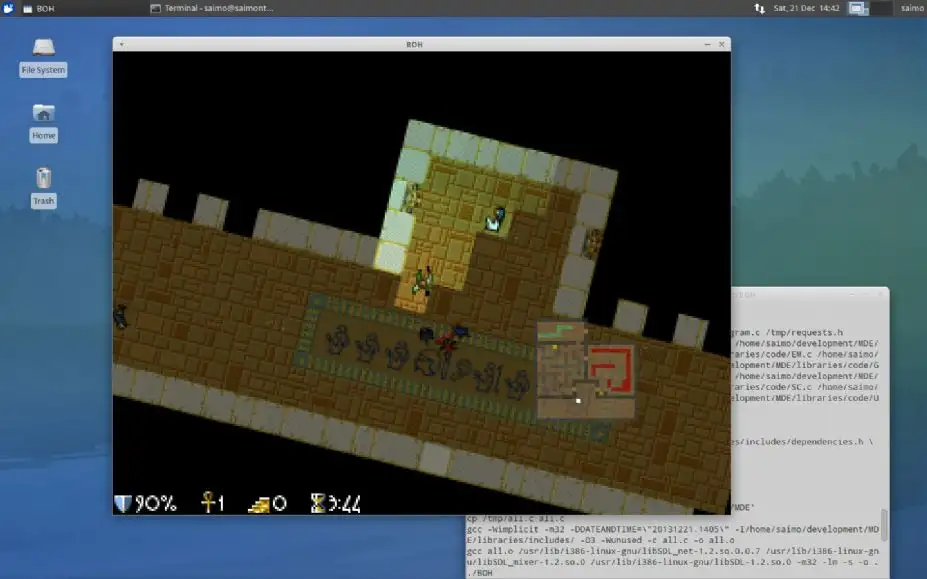Click the hourglass timer icon
This screenshot has width=927, height=579.
pyautogui.click(x=318, y=503)
